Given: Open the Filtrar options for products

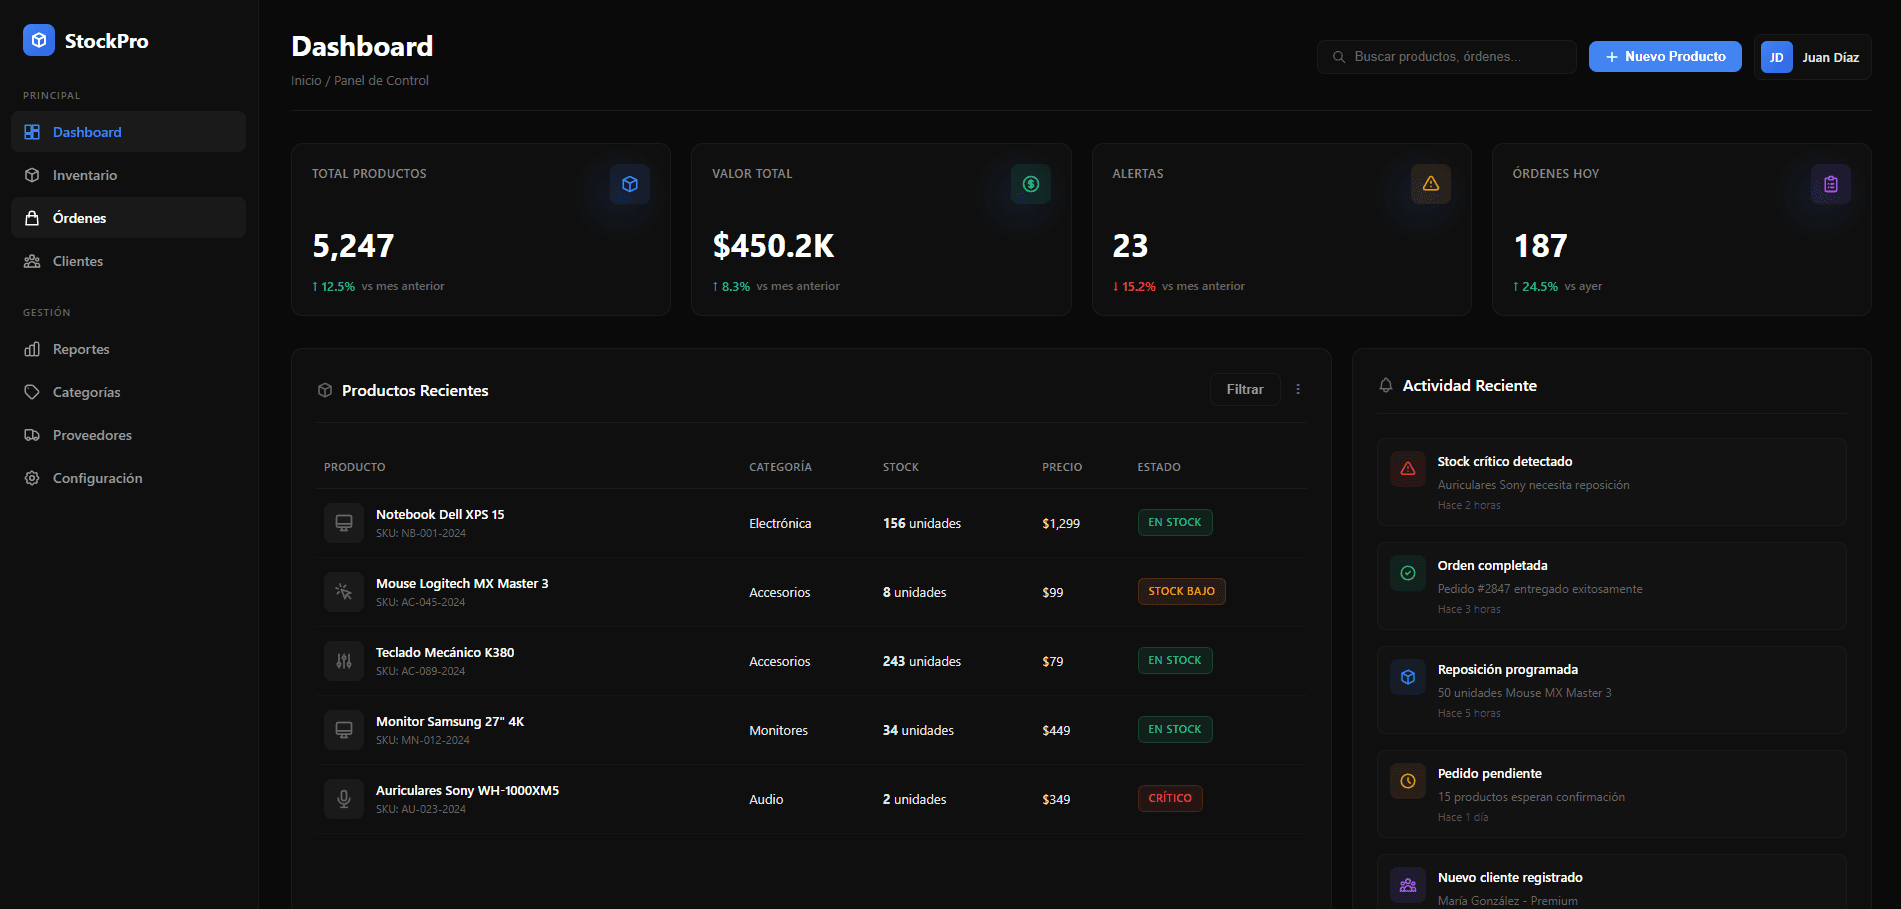Looking at the screenshot, I should click(x=1245, y=390).
